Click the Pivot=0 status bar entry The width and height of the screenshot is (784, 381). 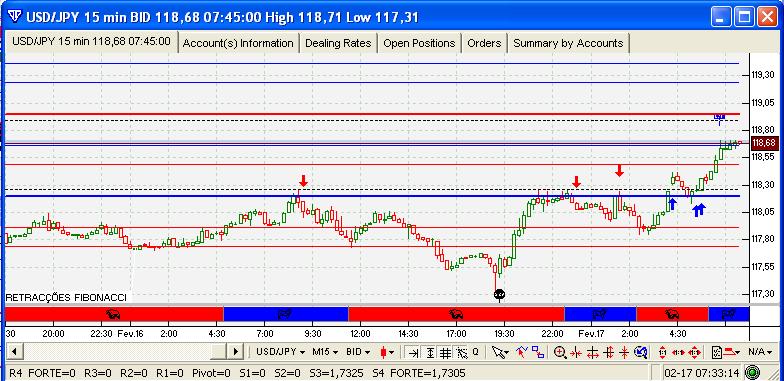(212, 373)
